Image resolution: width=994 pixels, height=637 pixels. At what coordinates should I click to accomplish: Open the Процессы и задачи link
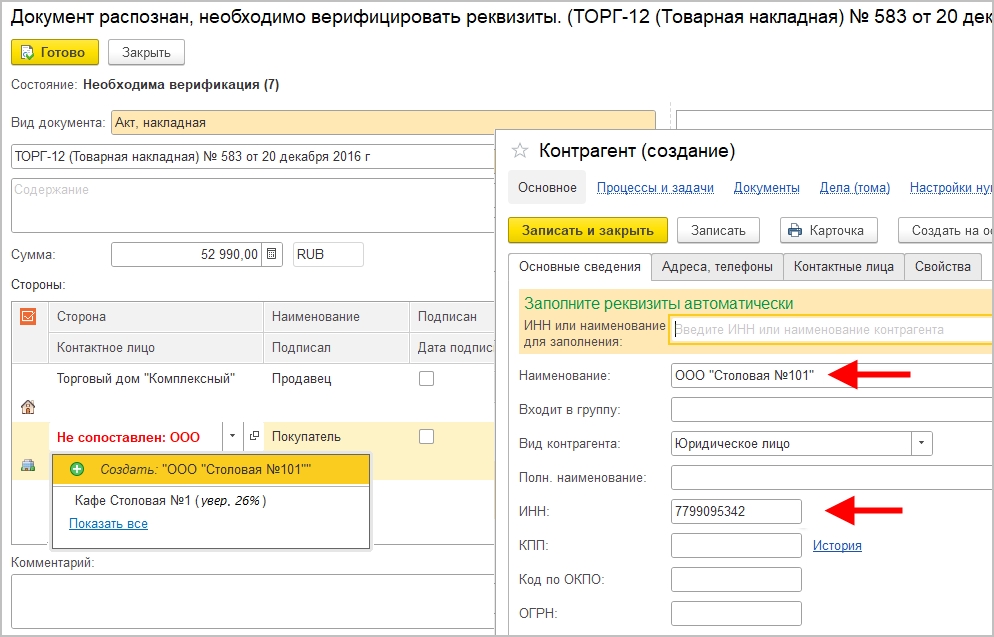pos(655,187)
